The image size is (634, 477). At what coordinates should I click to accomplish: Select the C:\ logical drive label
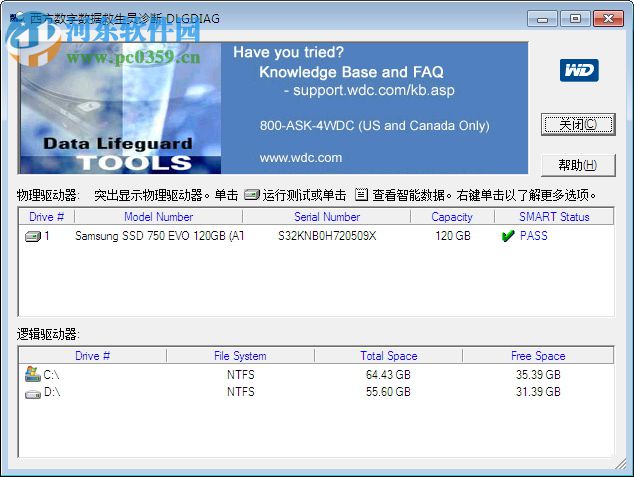pyautogui.click(x=51, y=375)
